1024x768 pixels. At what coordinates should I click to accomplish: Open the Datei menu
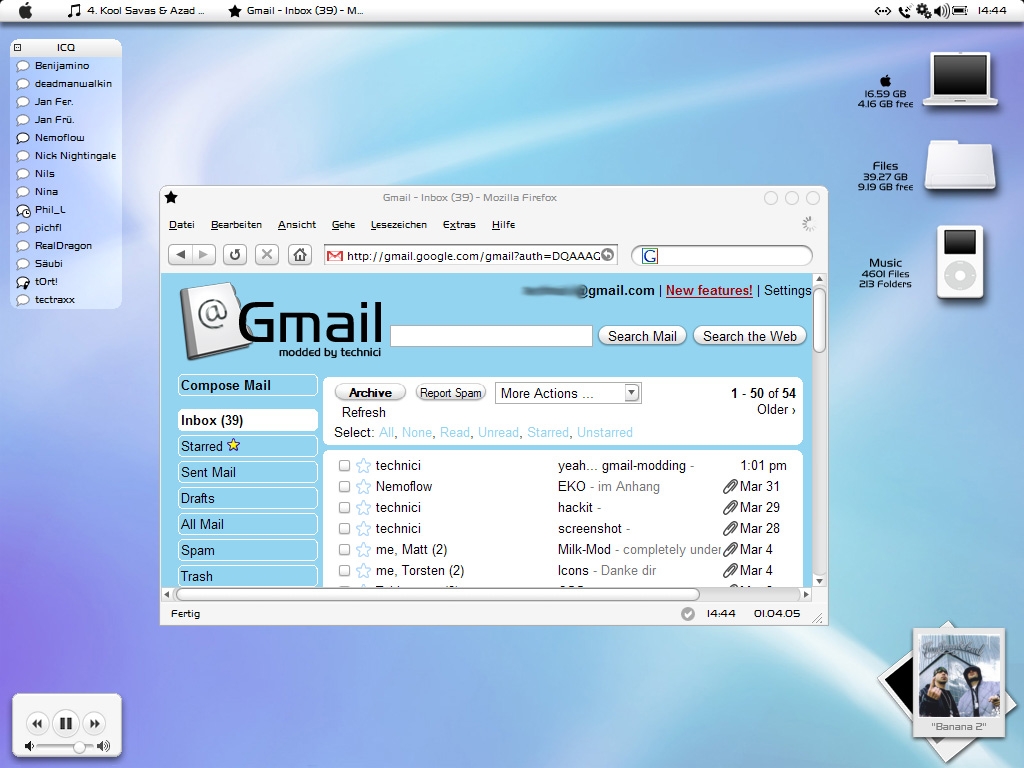(182, 225)
